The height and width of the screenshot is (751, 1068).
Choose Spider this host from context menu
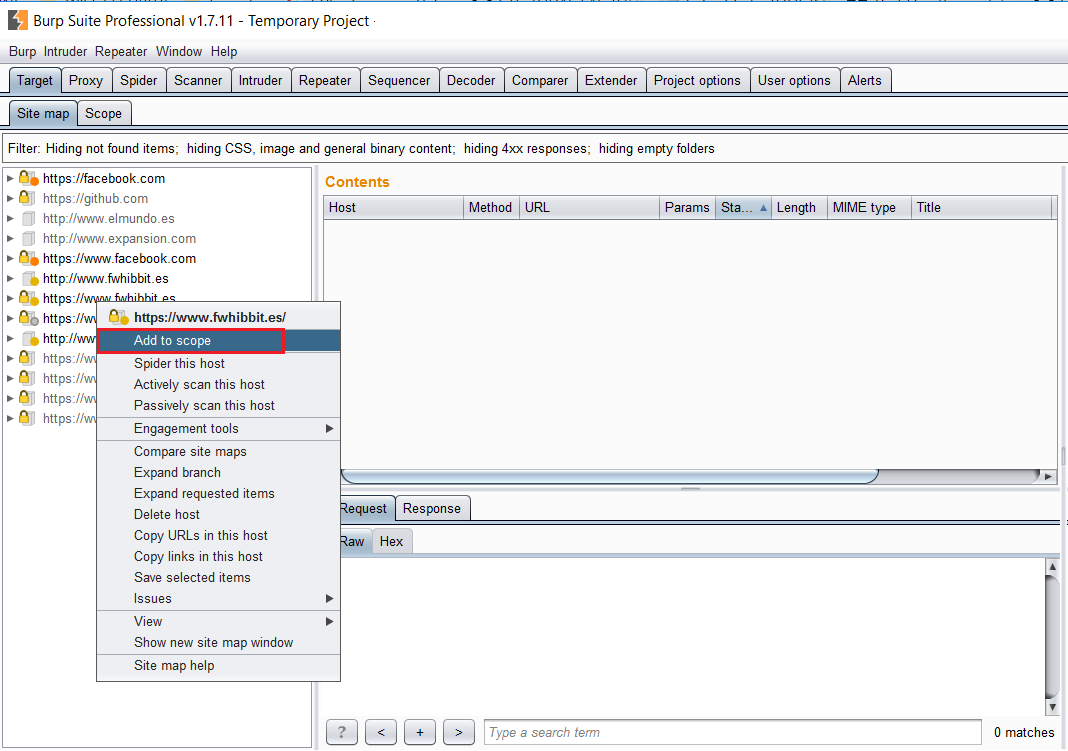[179, 364]
